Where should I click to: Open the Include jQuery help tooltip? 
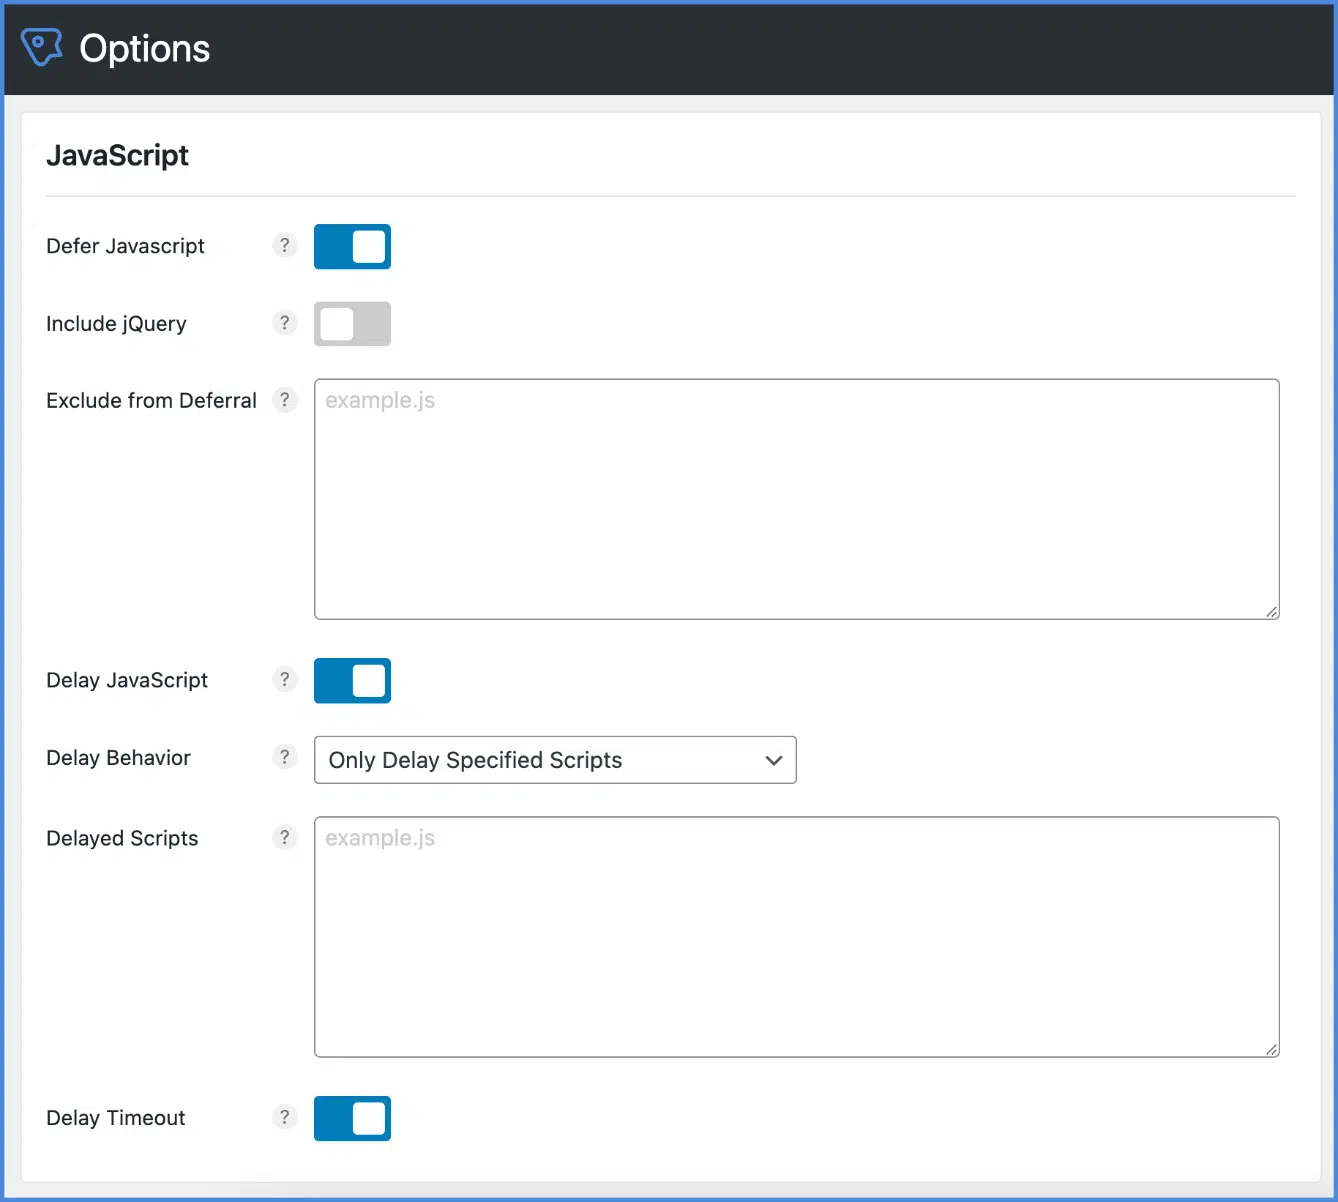coord(285,323)
